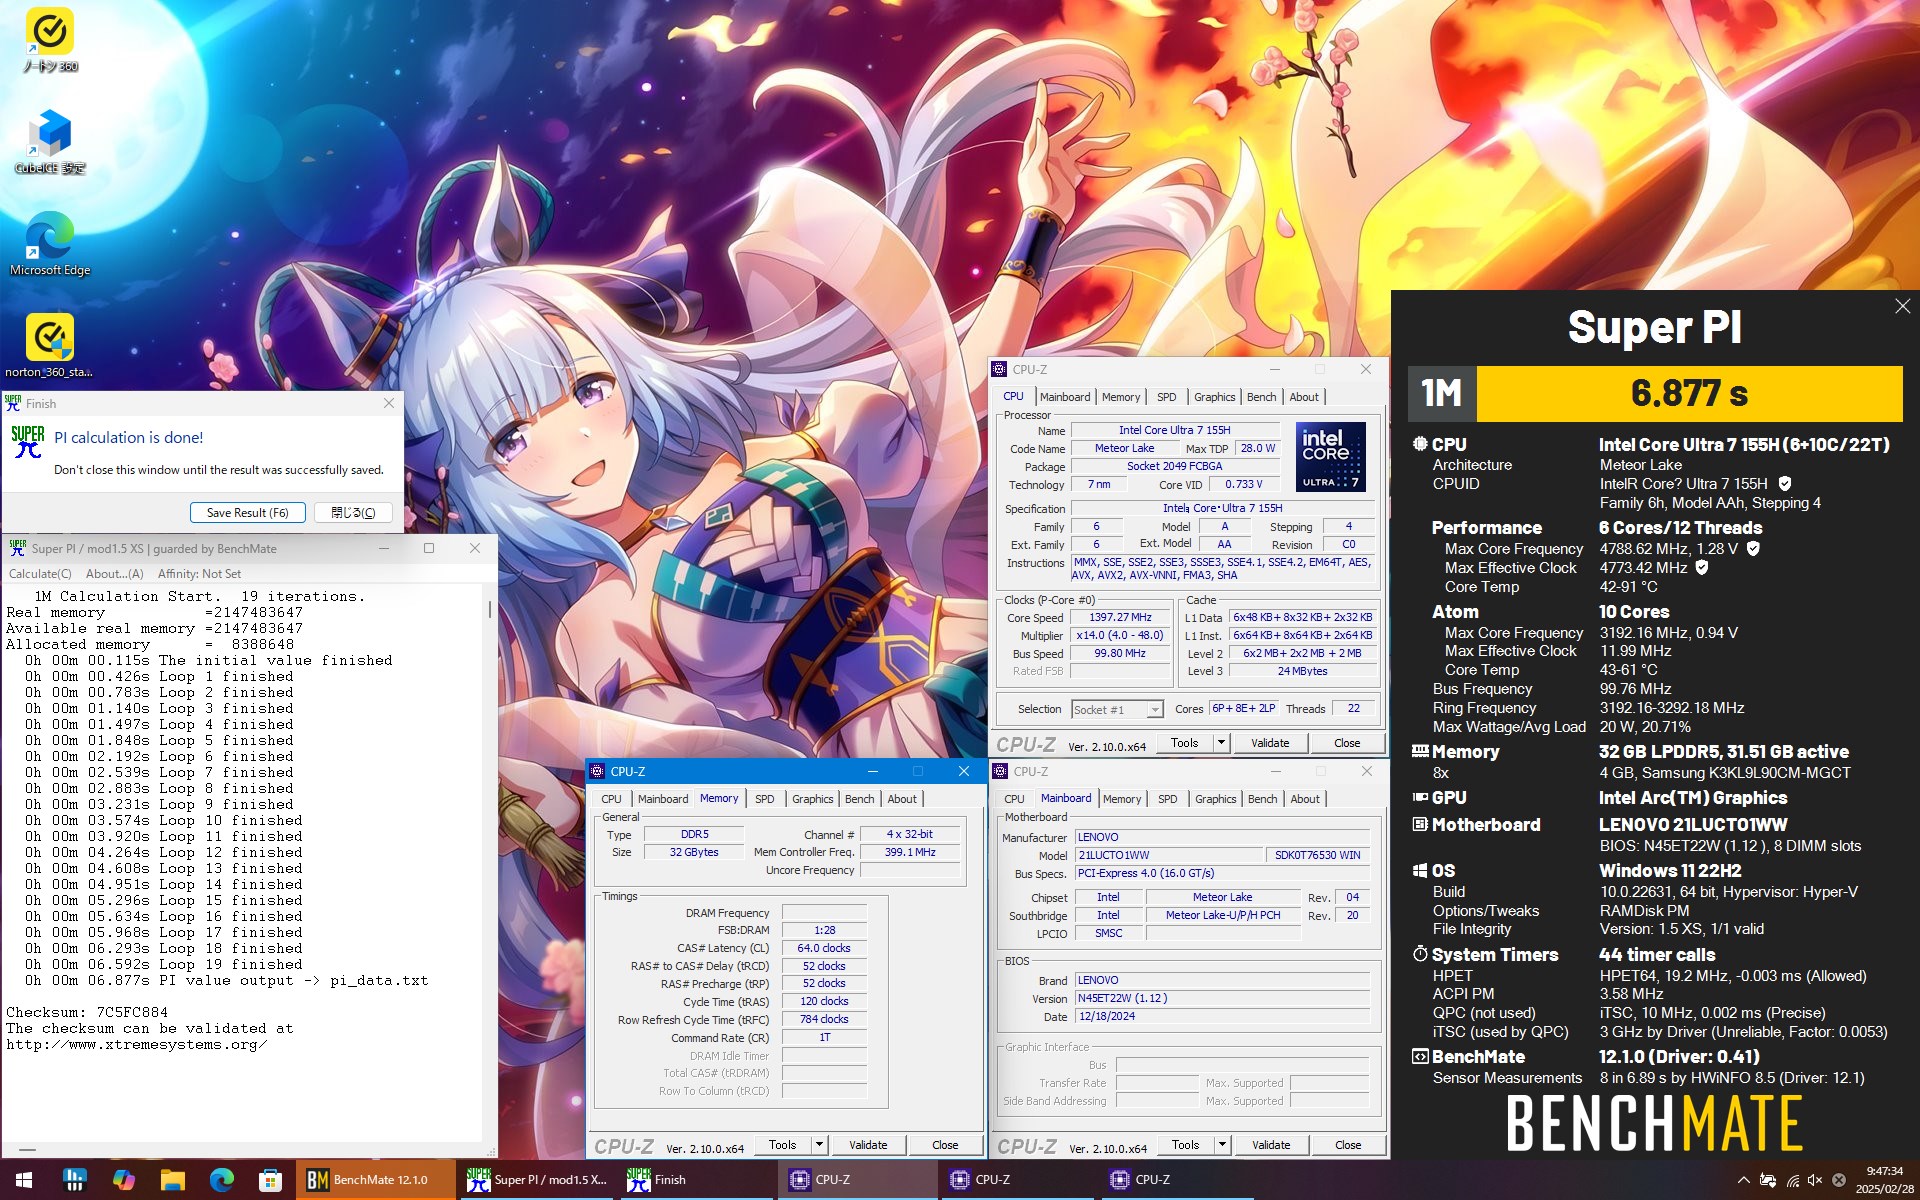Click the muted volume tray icon
Screen dimensions: 1920x1200
pos(1815,1180)
